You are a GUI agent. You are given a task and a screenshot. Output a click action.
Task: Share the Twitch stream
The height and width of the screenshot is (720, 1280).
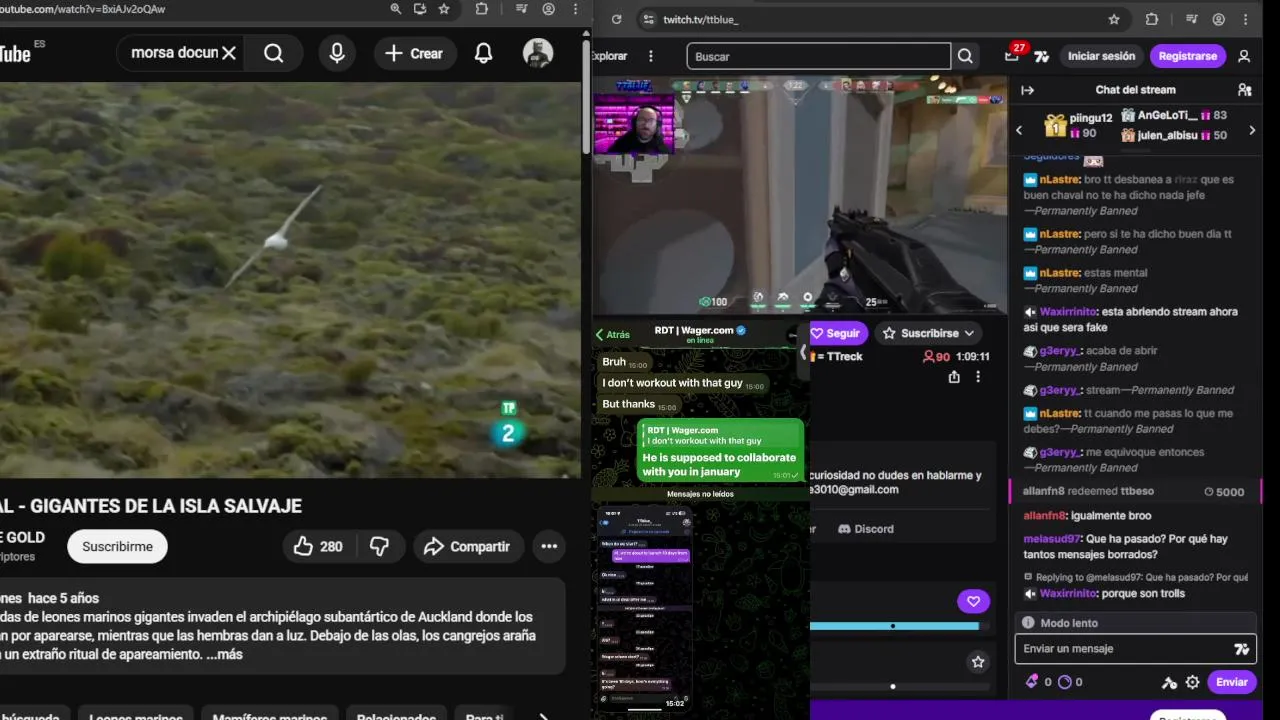[954, 377]
